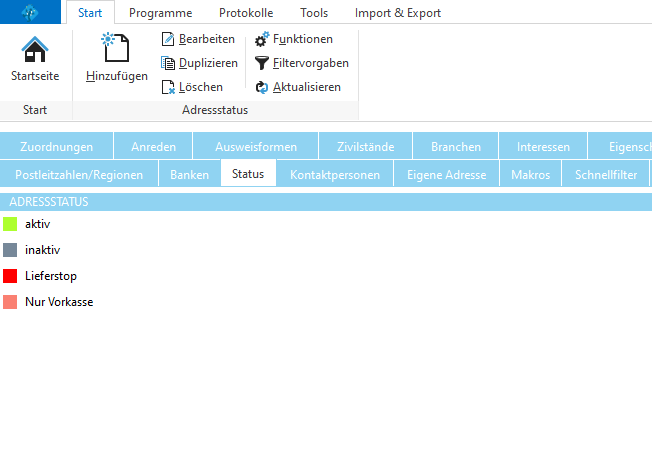Click the Löschen delete icon
Viewport: 652px width, 451px height.
pos(168,87)
